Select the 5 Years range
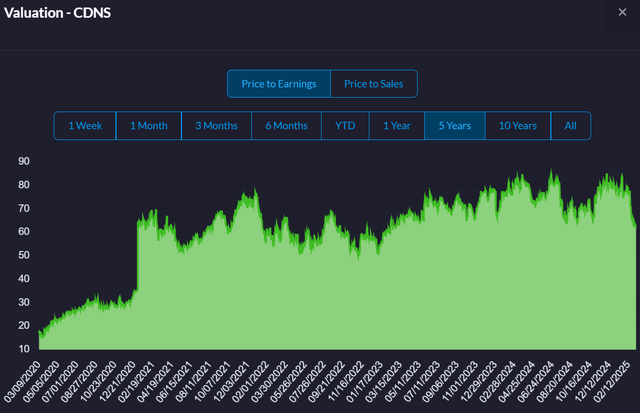 coord(454,126)
